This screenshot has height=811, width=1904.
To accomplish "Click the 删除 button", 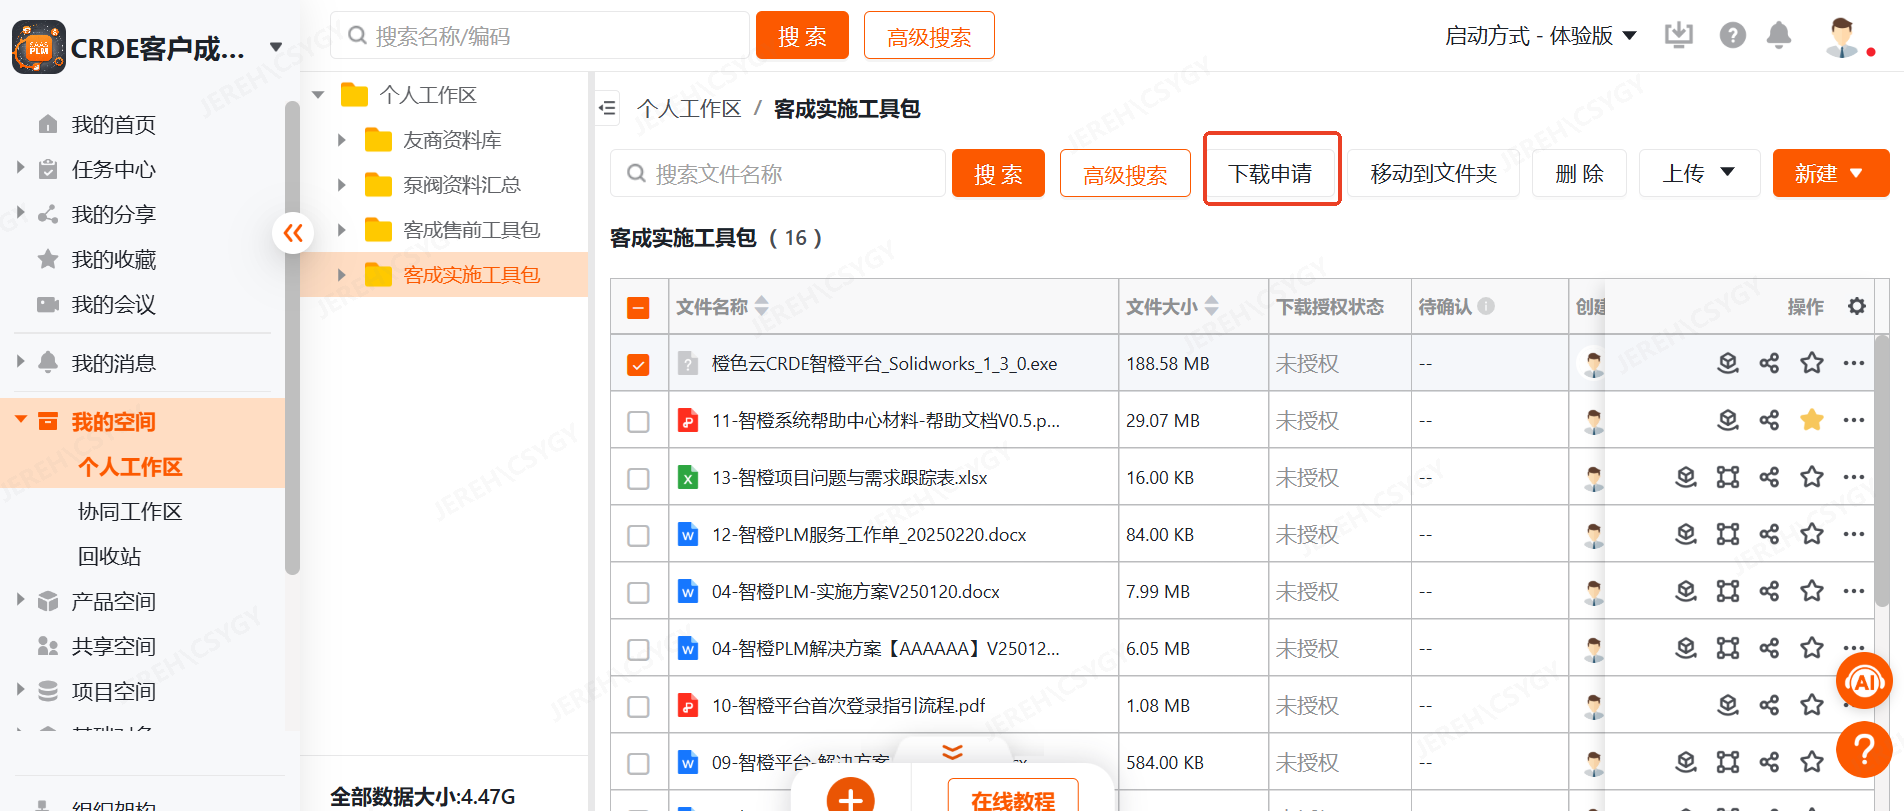I will click(1579, 173).
